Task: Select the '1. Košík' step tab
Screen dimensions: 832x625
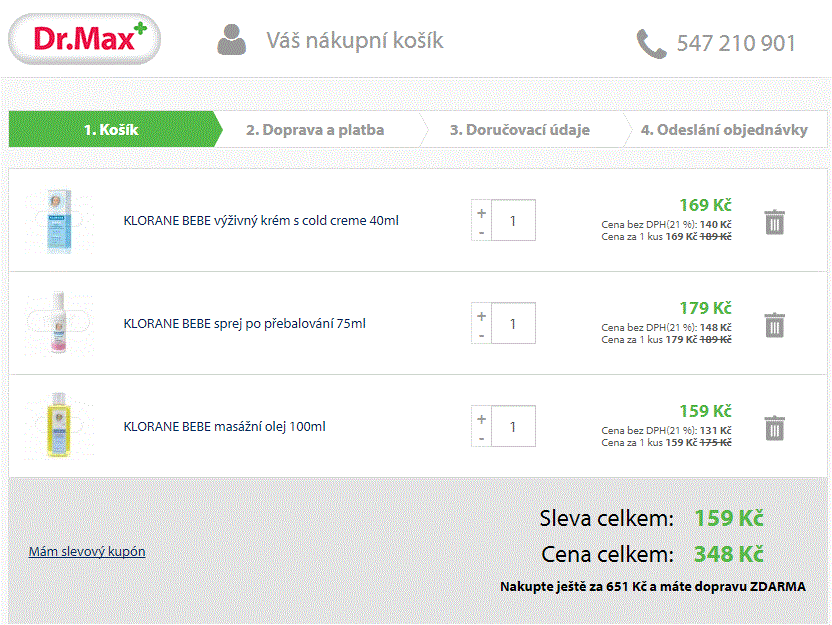Action: [111, 130]
